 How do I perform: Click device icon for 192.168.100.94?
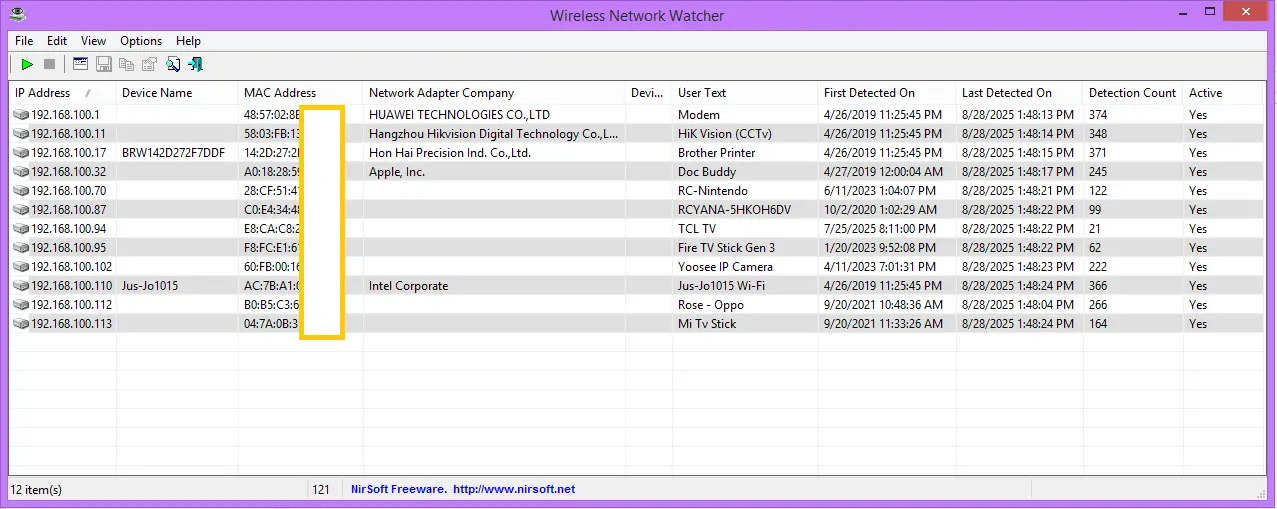click(x=21, y=229)
